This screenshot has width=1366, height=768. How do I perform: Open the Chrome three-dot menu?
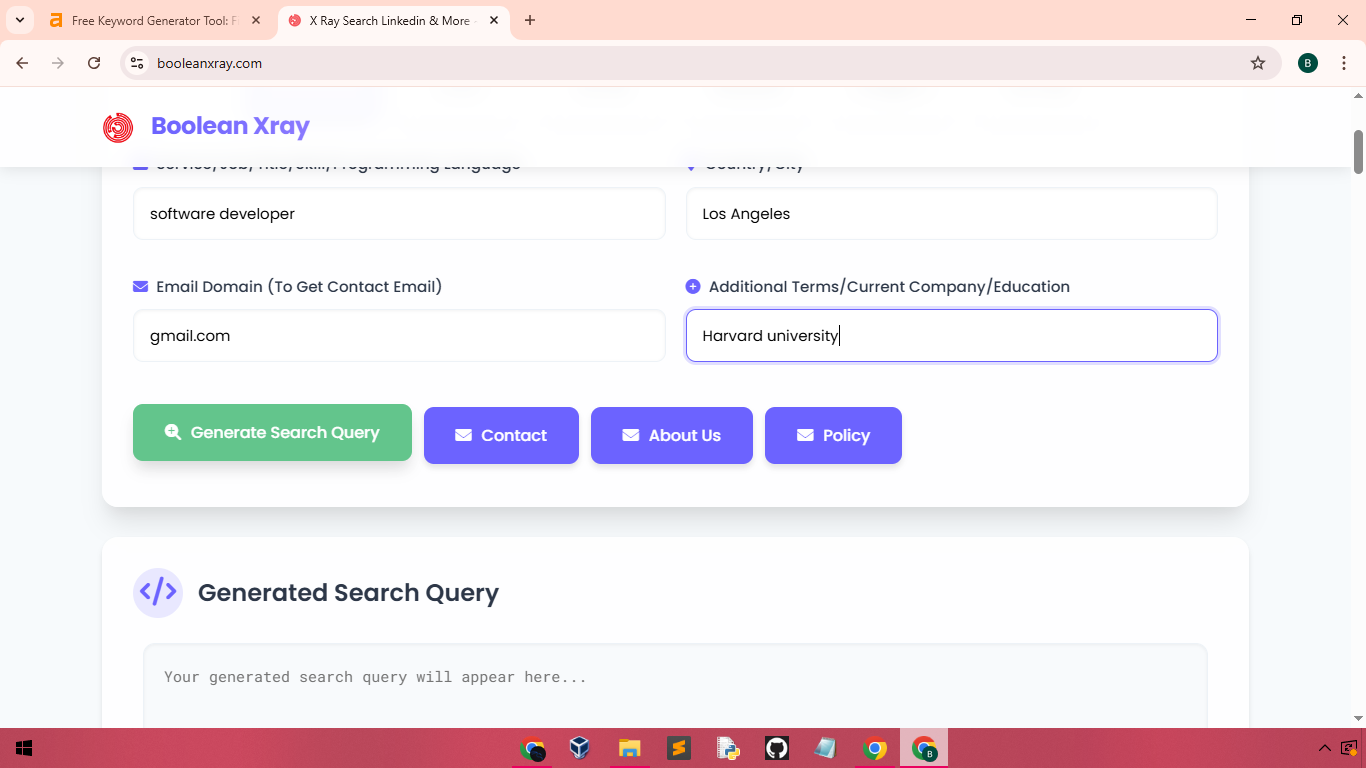(1344, 63)
